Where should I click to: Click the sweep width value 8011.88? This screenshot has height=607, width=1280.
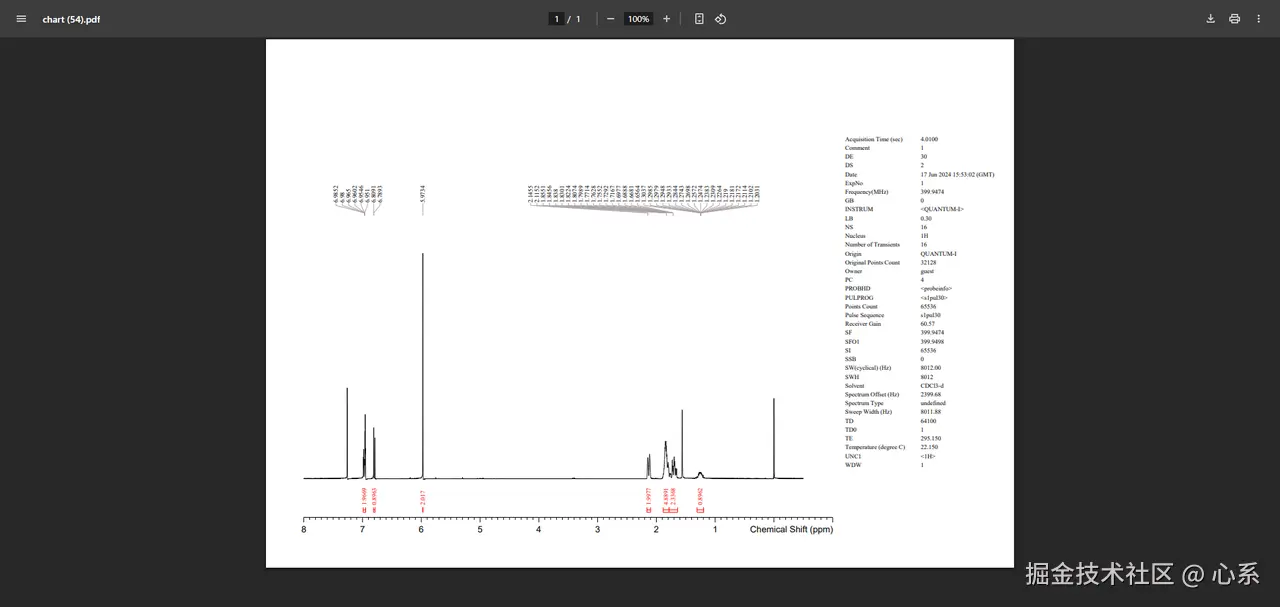click(930, 412)
